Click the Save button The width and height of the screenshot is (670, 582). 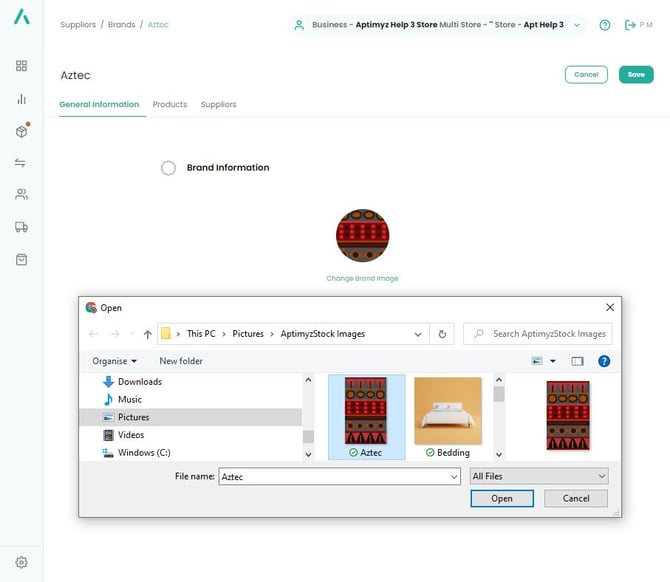tap(636, 75)
